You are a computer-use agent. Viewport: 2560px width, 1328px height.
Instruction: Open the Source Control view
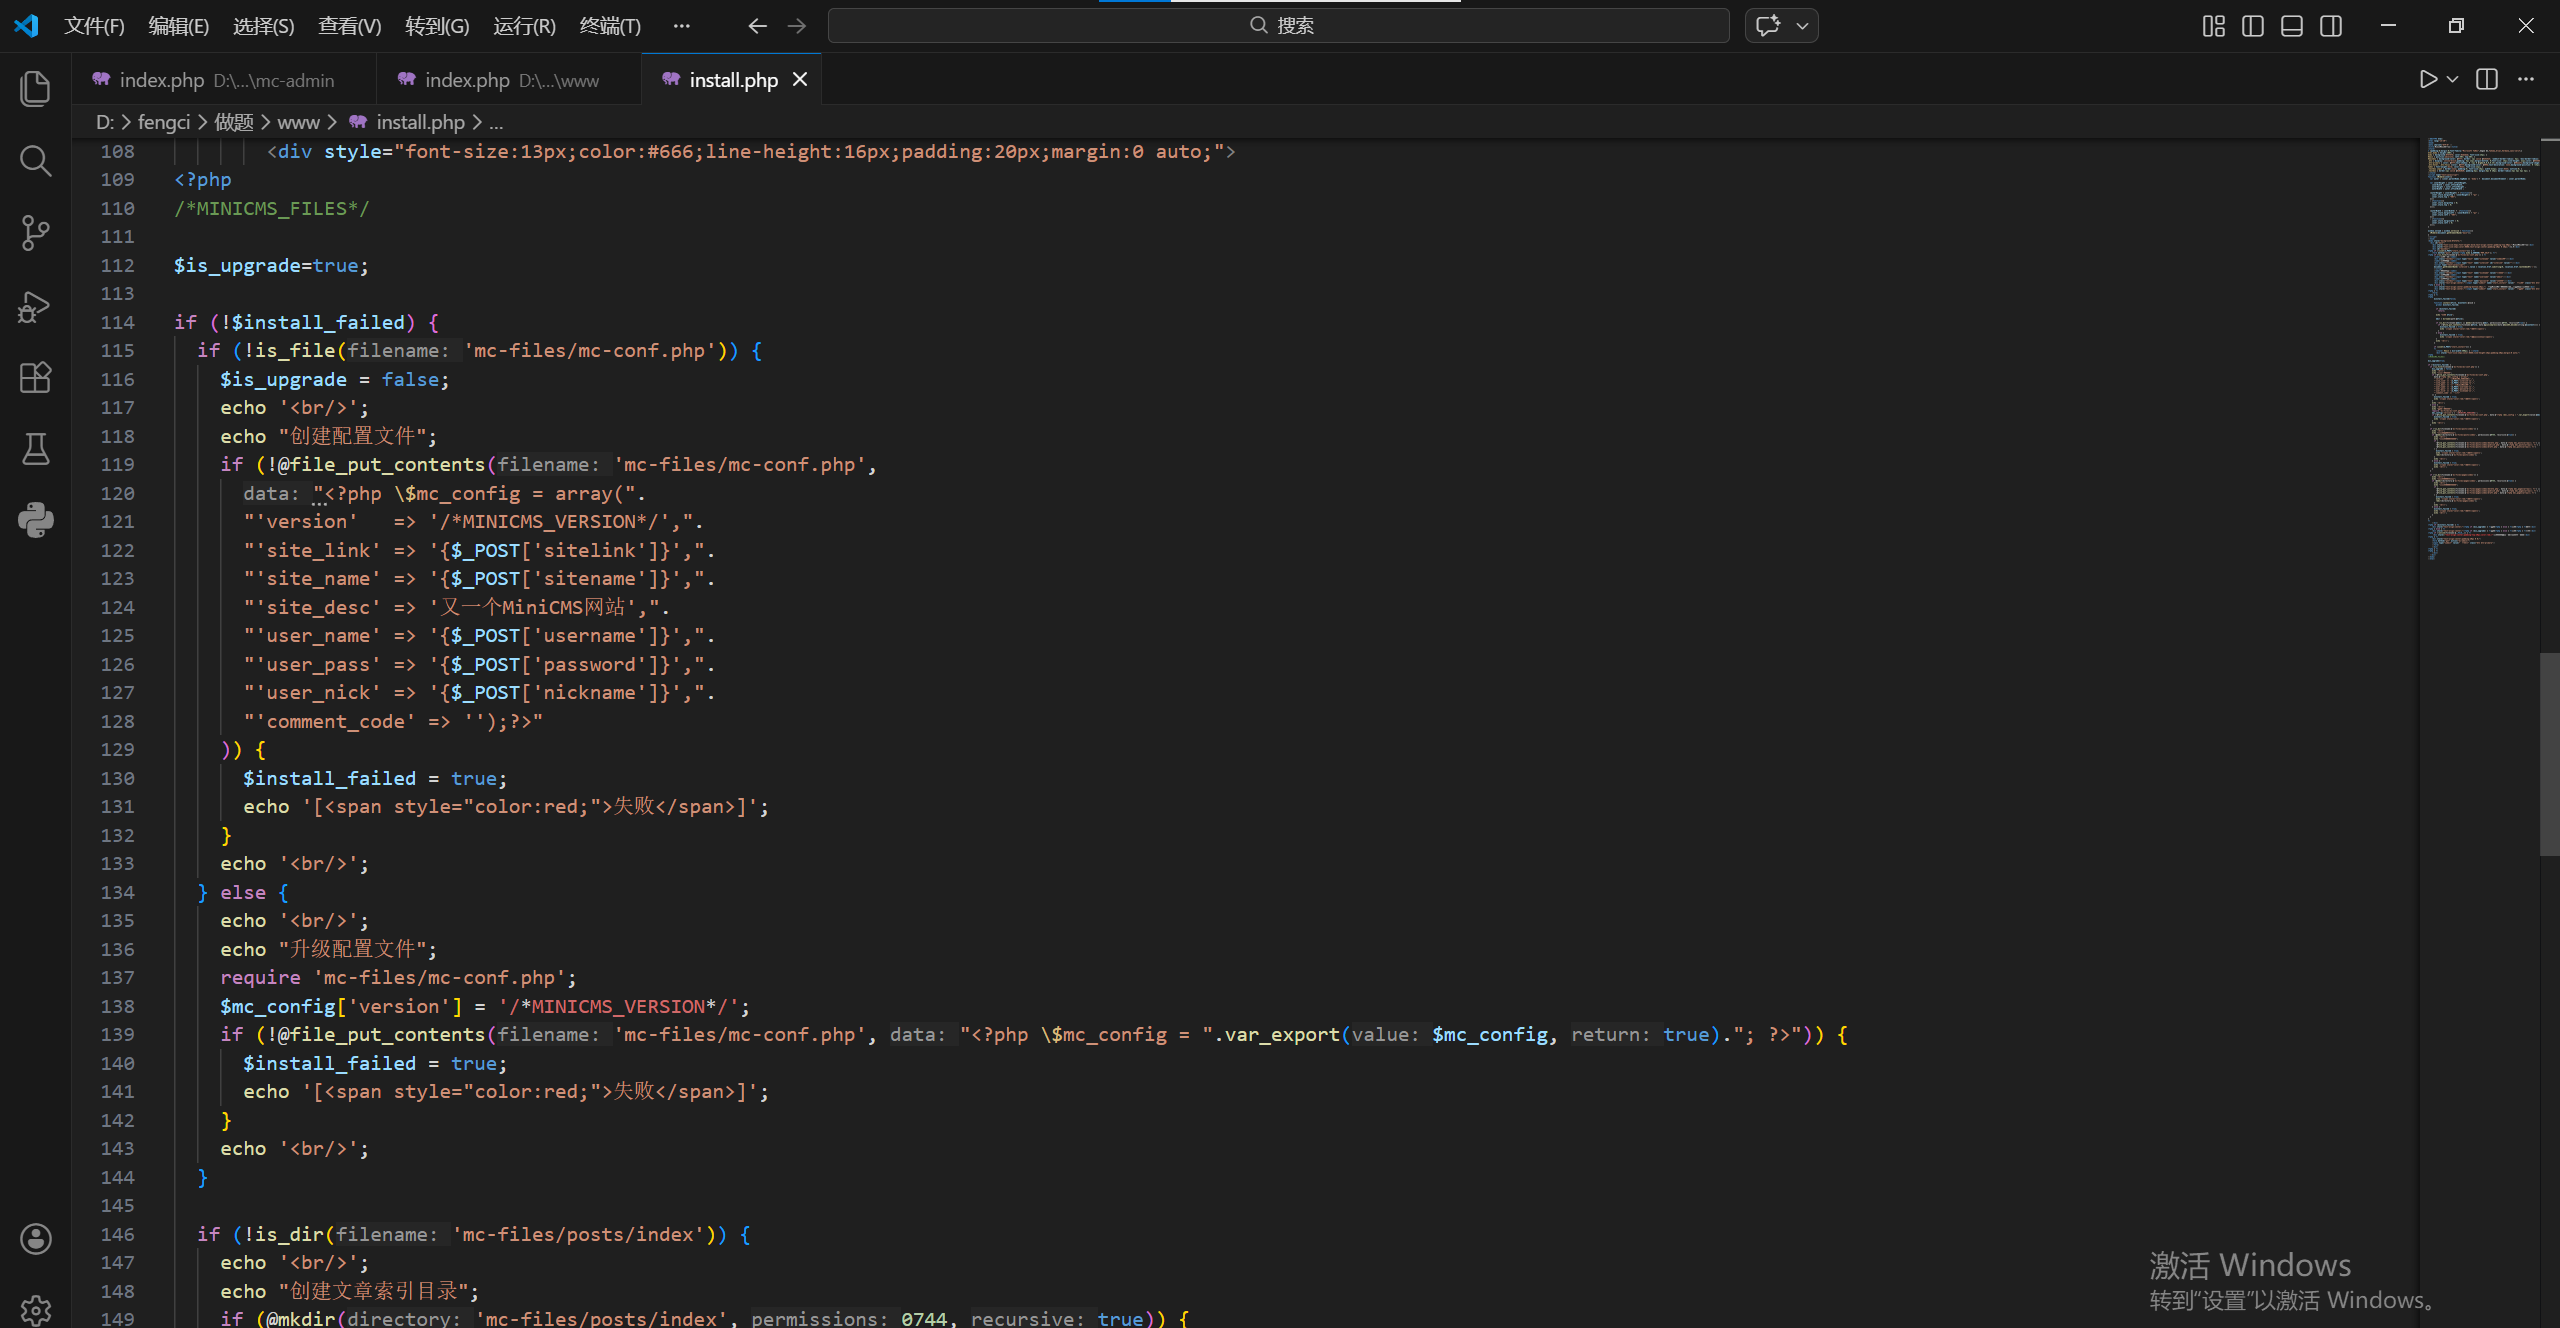(x=35, y=233)
